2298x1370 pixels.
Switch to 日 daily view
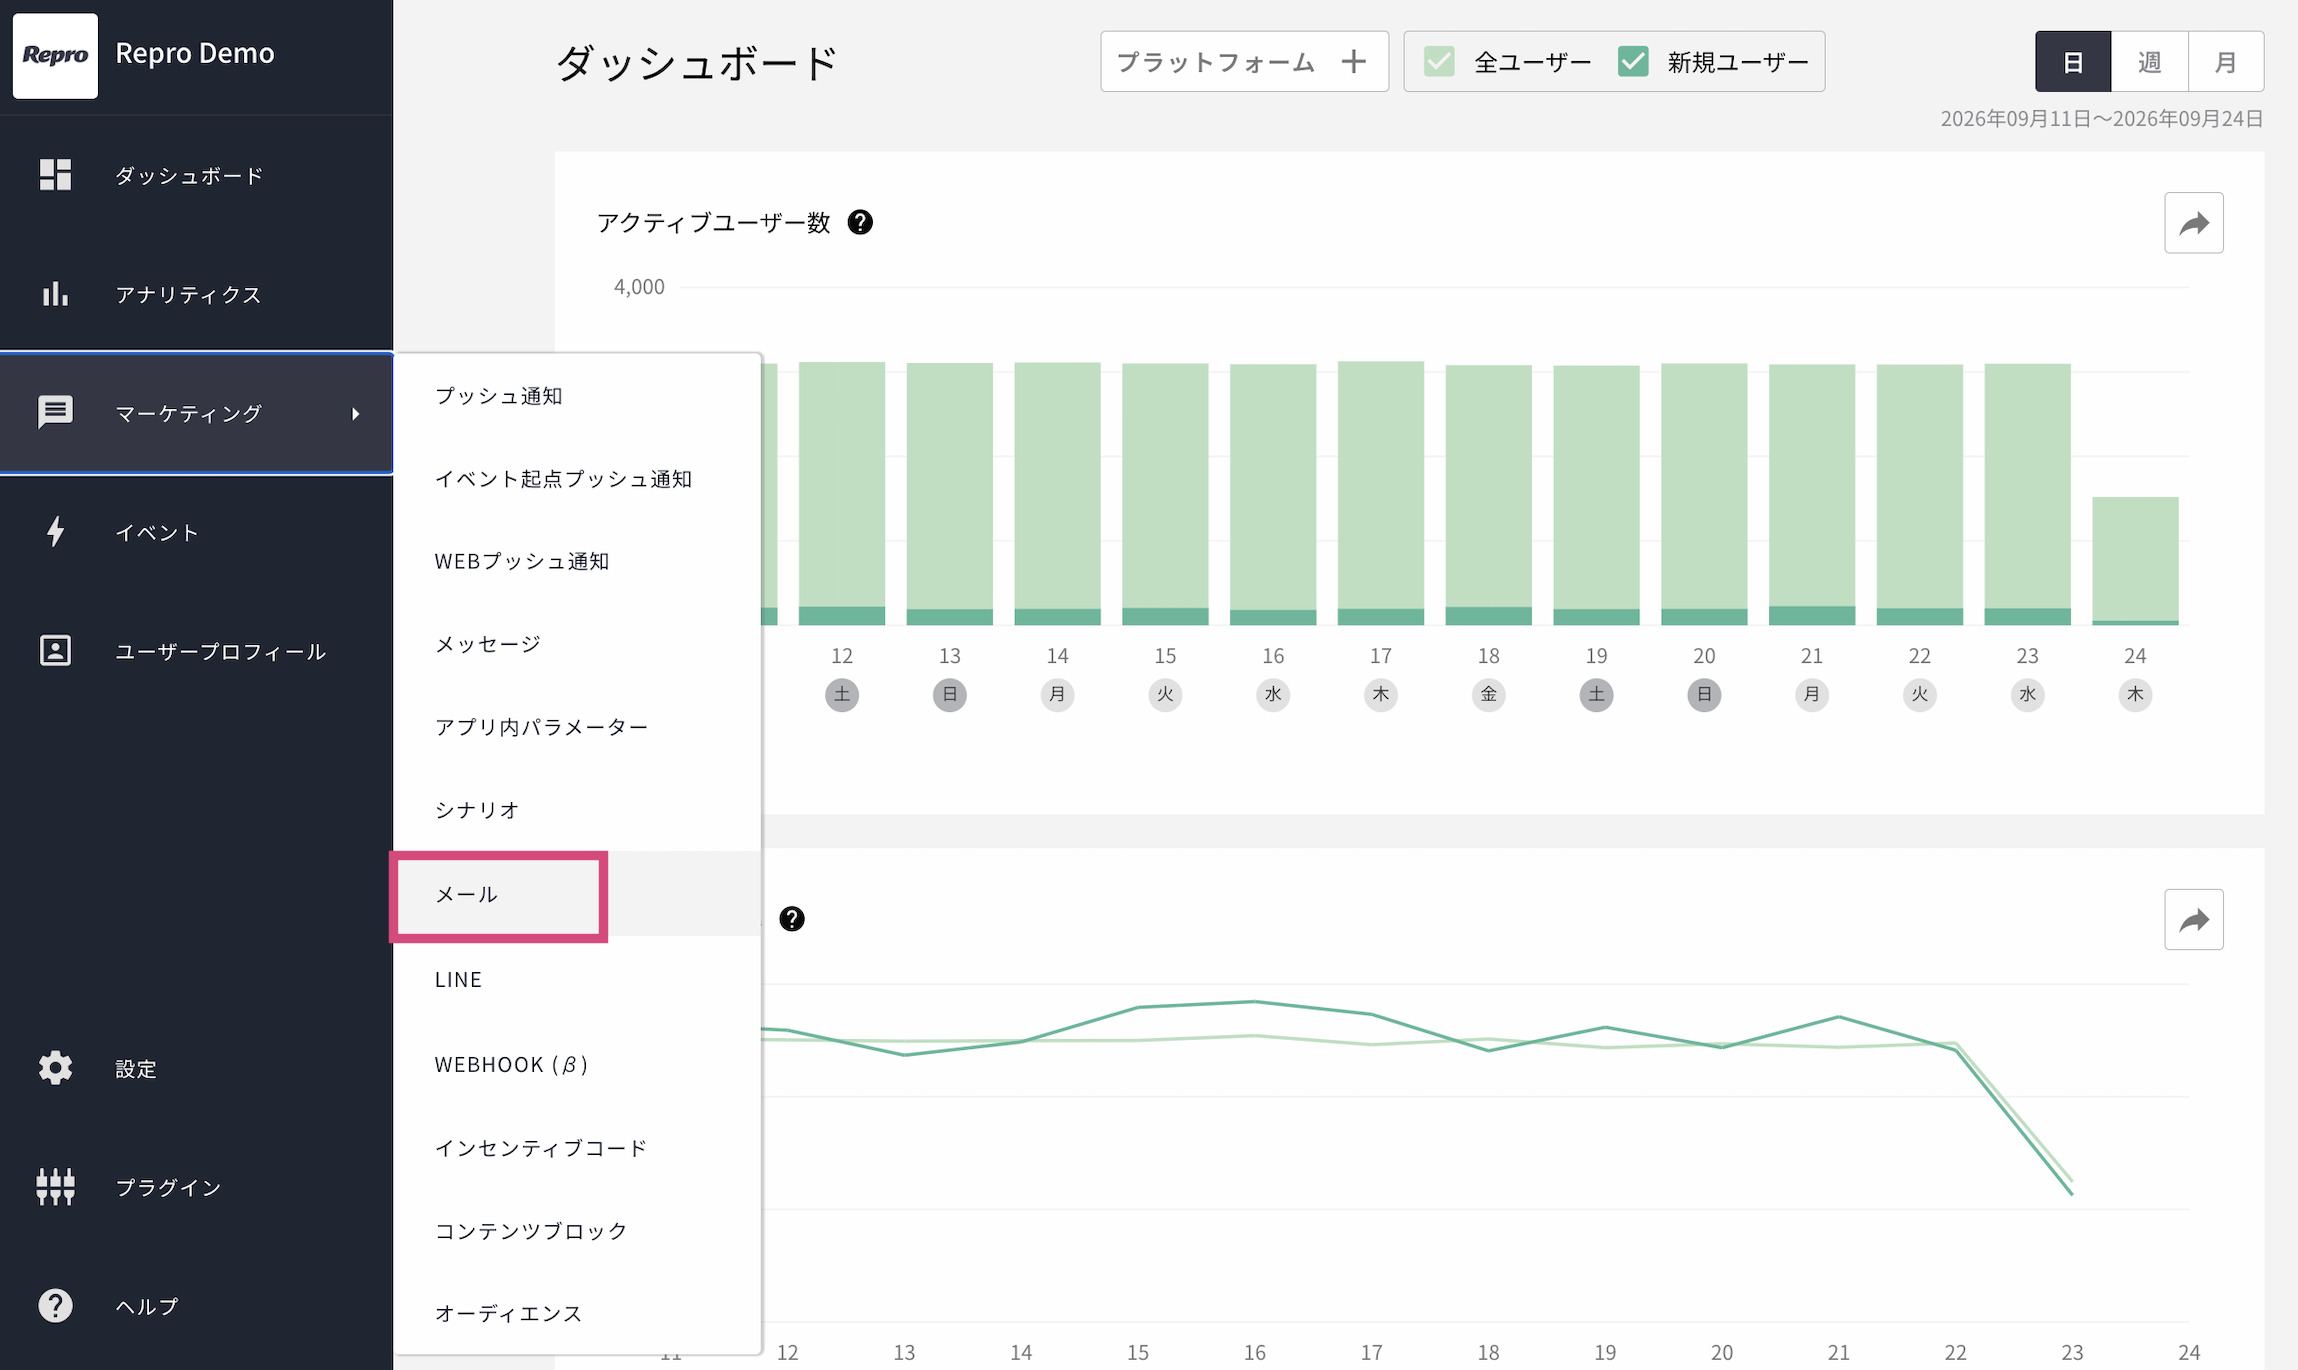(2073, 62)
